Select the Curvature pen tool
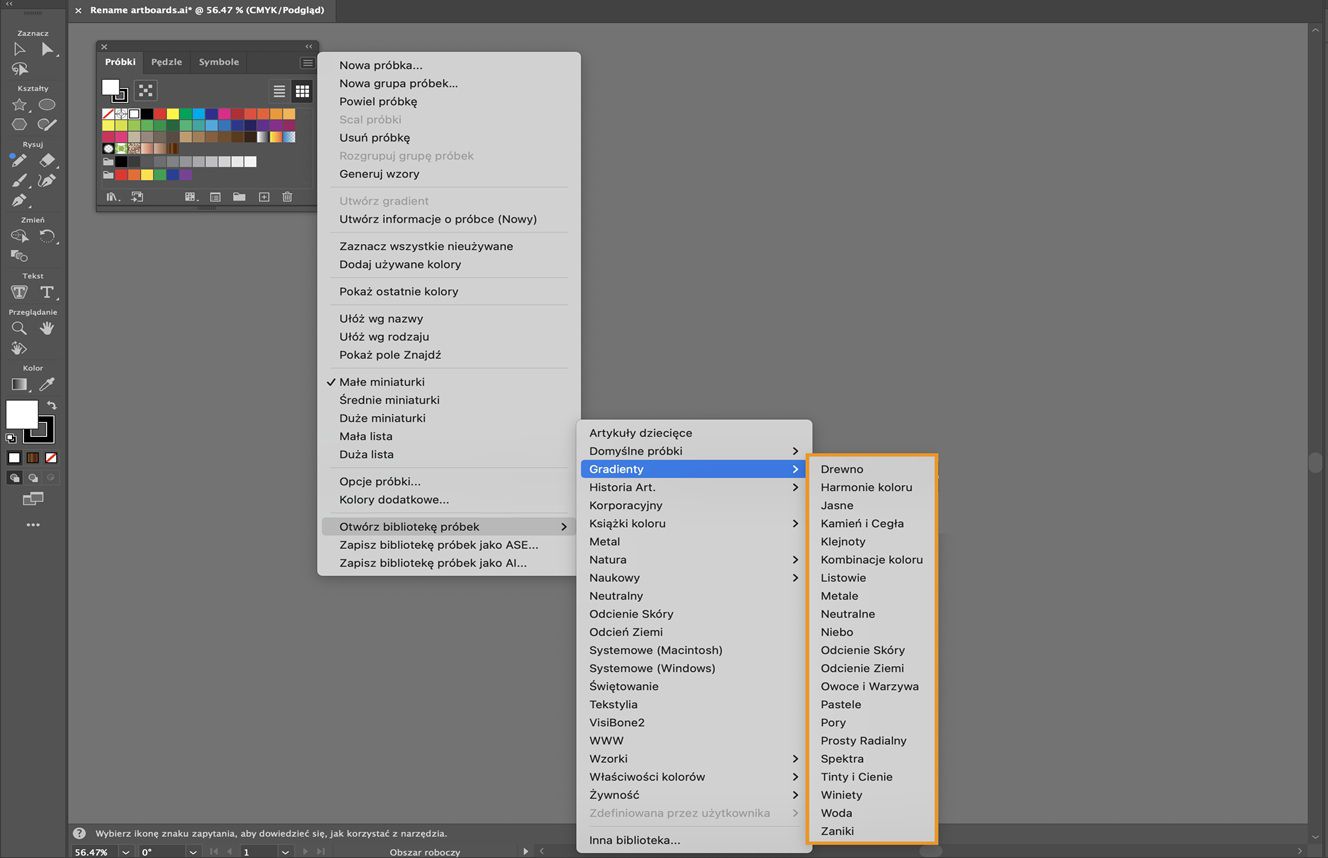This screenshot has width=1328, height=858. coord(47,181)
